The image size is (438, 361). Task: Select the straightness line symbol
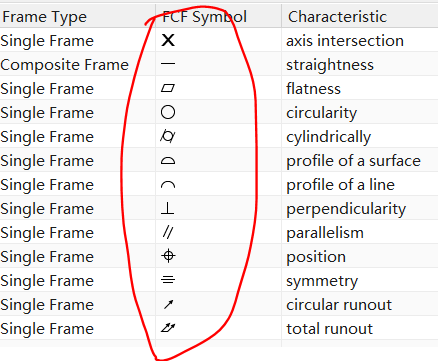pyautogui.click(x=168, y=64)
